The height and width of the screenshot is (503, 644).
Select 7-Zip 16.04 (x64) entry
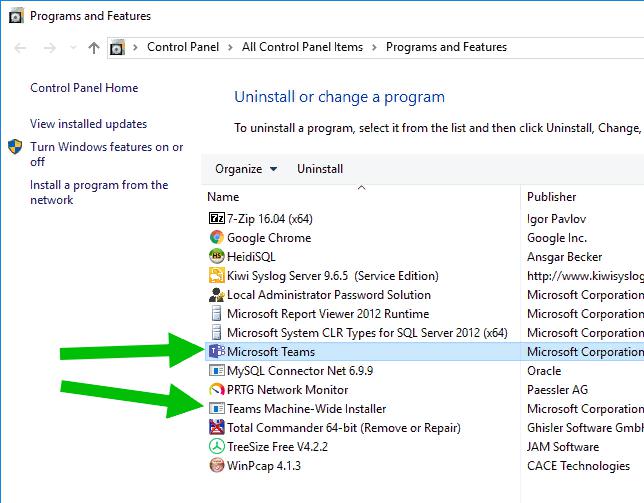tap(270, 218)
